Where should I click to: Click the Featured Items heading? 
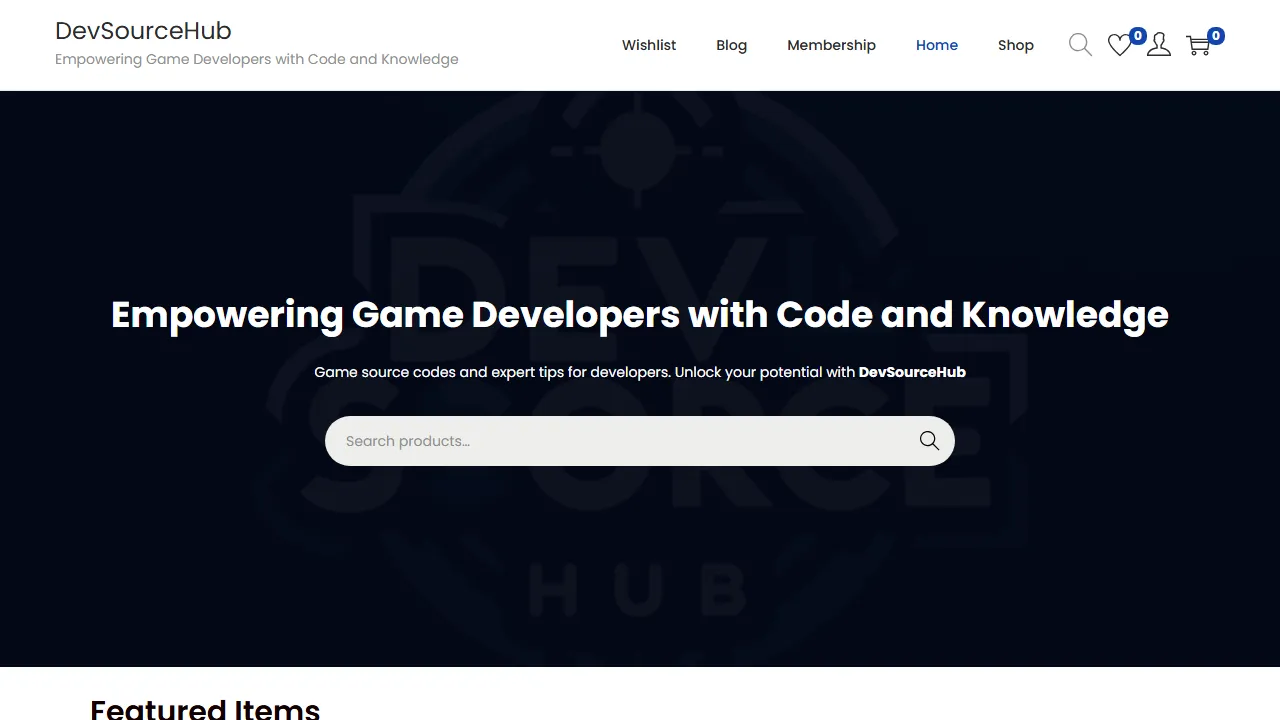(x=205, y=708)
